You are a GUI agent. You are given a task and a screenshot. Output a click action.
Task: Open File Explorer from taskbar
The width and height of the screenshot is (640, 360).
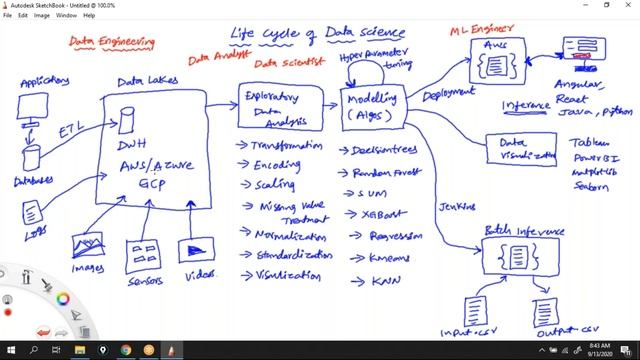[x=80, y=350]
